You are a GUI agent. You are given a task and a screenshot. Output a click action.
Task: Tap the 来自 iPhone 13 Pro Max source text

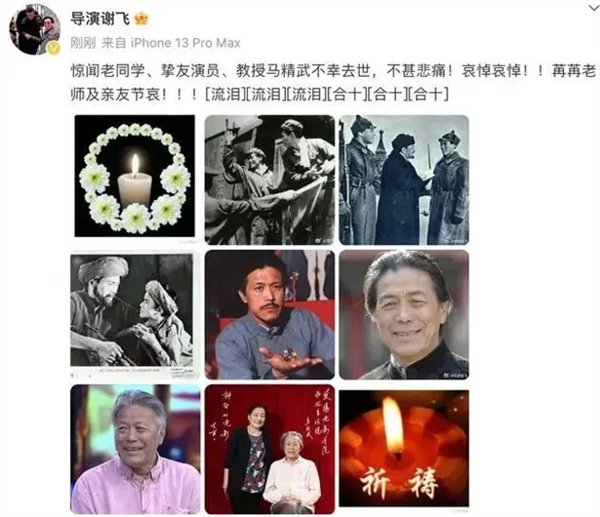171,43
